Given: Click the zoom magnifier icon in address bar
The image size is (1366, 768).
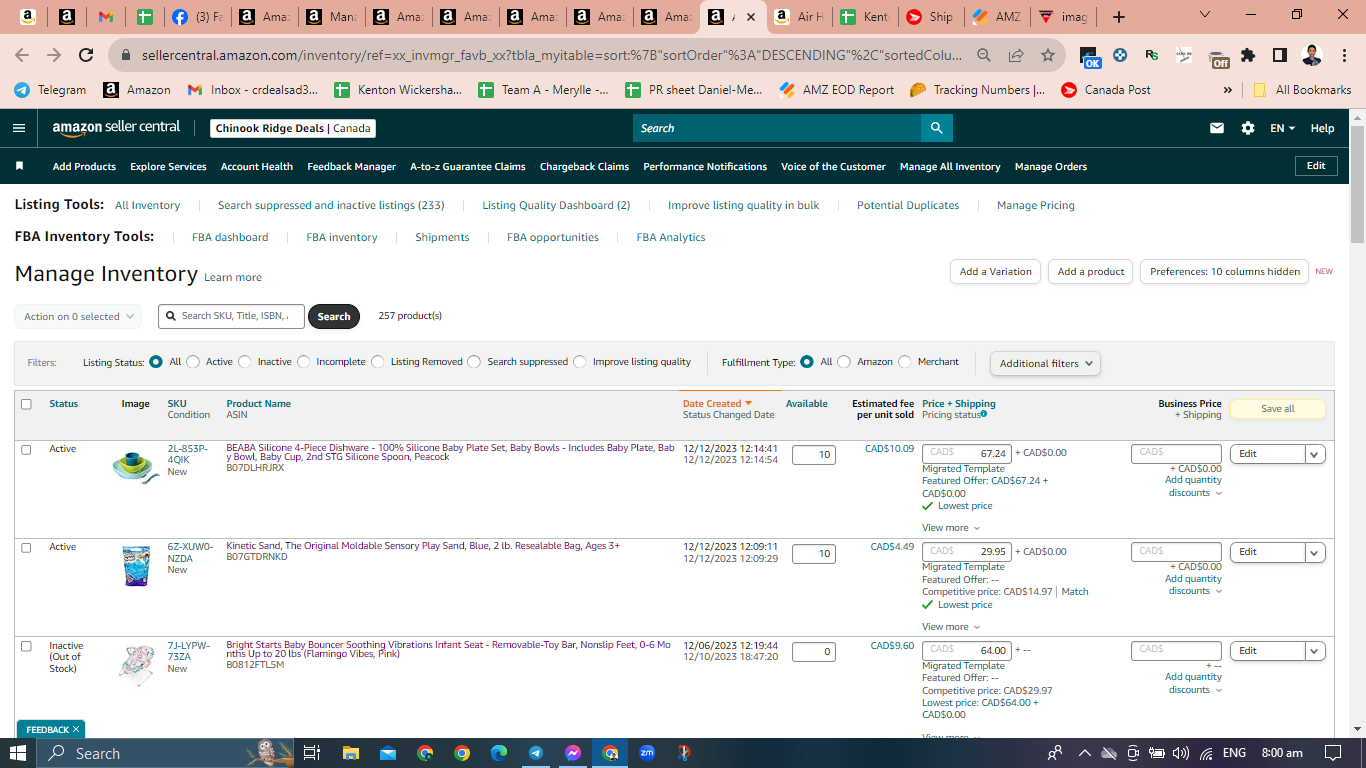Looking at the screenshot, I should [984, 55].
